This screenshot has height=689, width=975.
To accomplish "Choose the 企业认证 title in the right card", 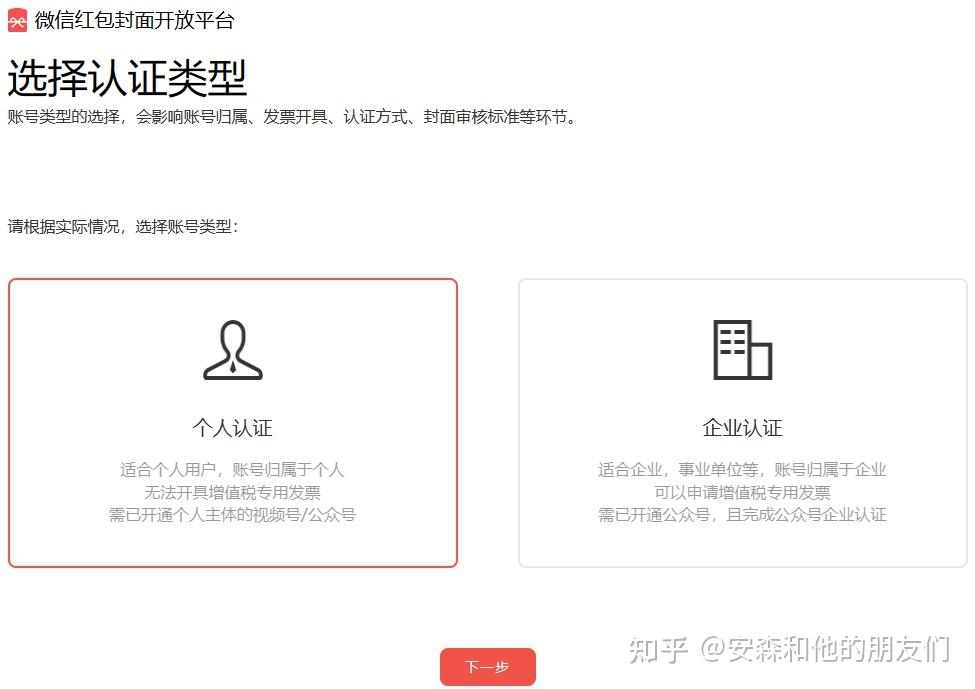I will click(742, 428).
